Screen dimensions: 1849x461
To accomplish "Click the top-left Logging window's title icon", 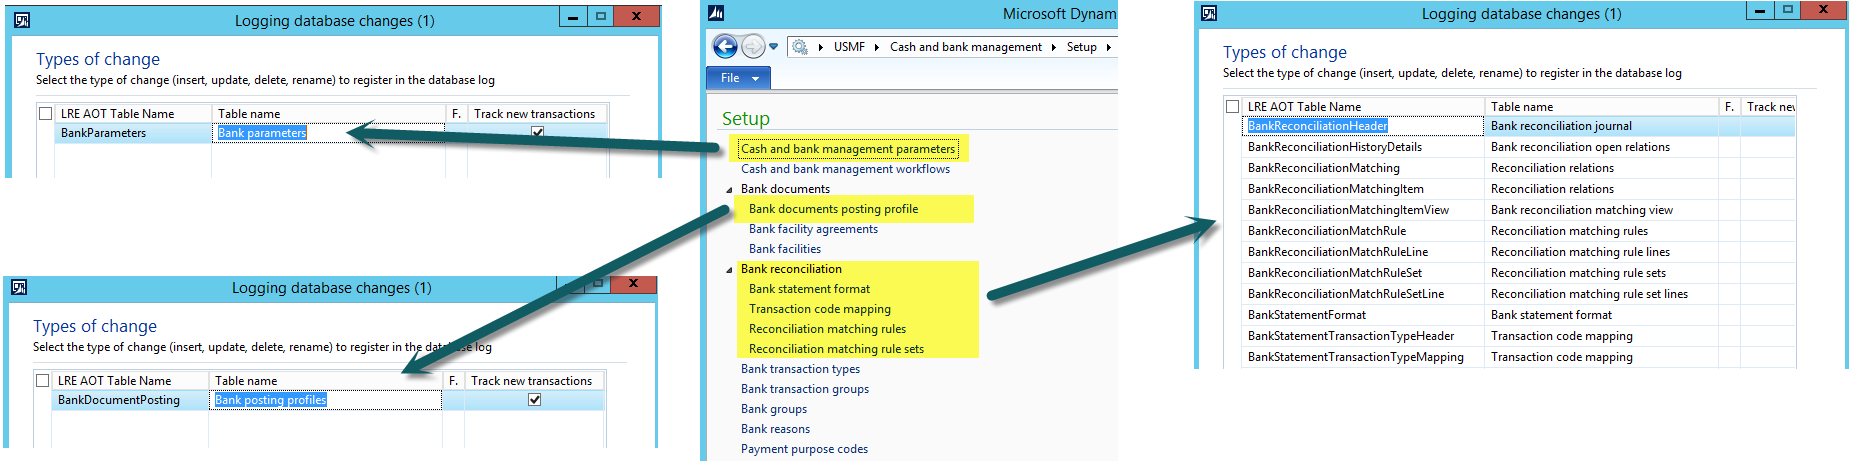I will [22, 20].
